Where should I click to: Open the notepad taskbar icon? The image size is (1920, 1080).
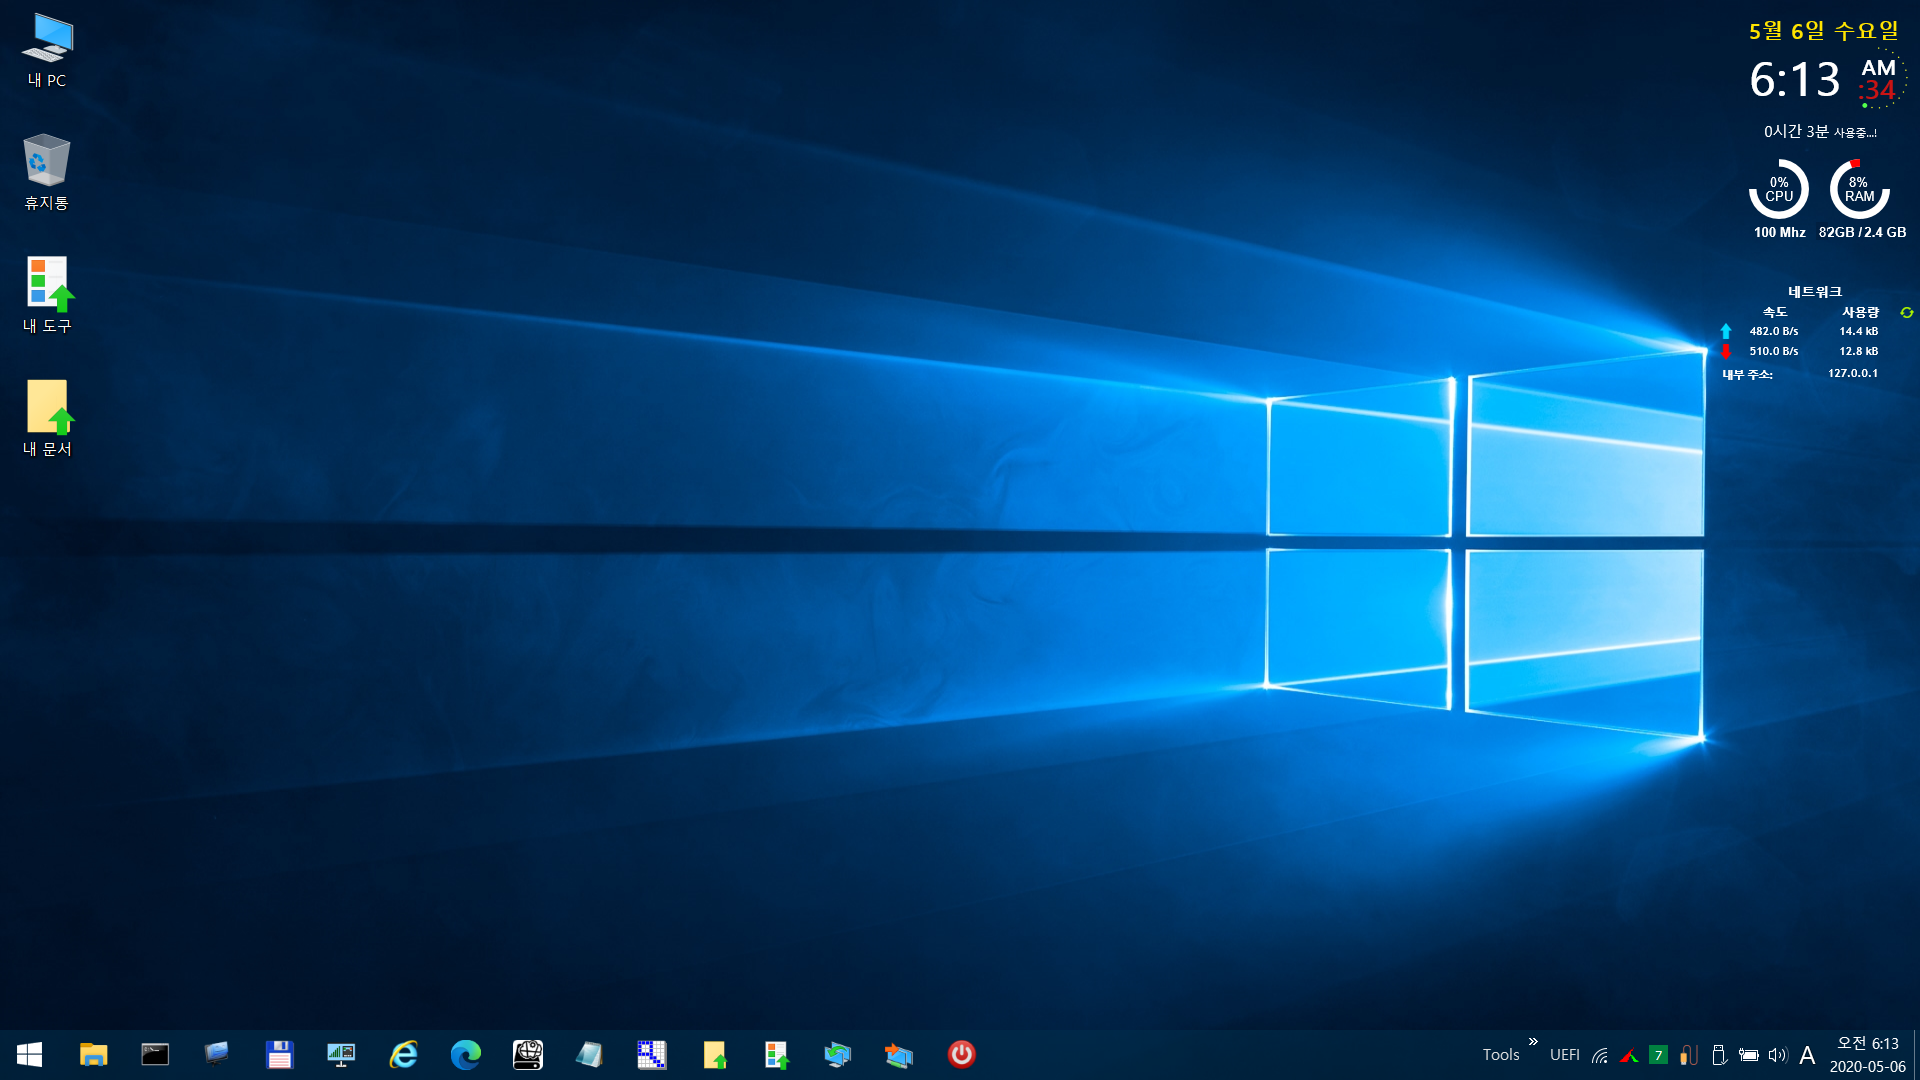(x=589, y=1054)
